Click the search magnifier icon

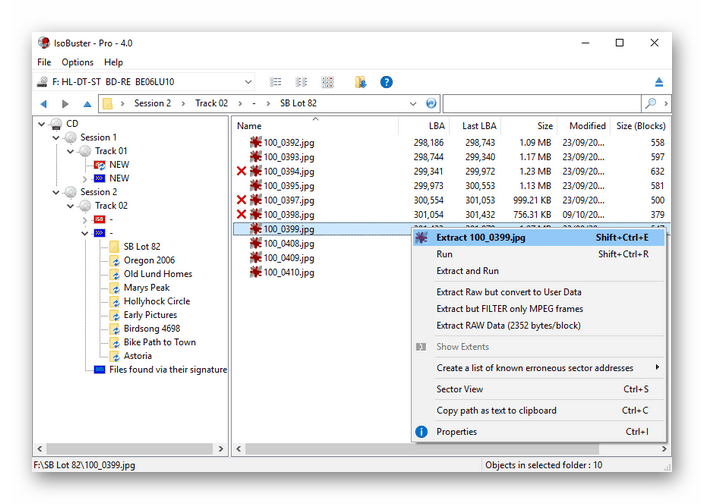point(650,103)
